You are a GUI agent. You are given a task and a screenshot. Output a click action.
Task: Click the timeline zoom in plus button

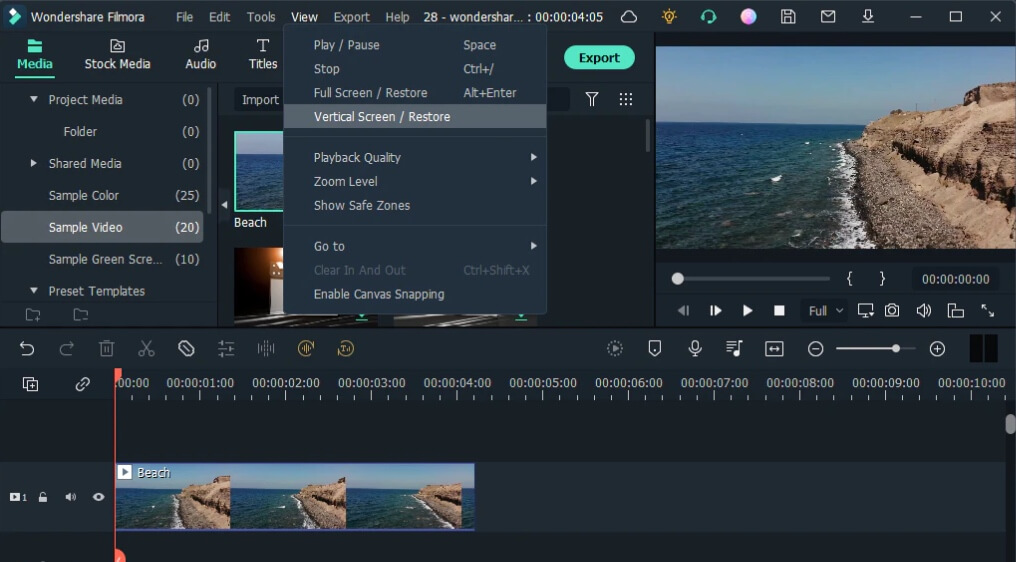937,349
